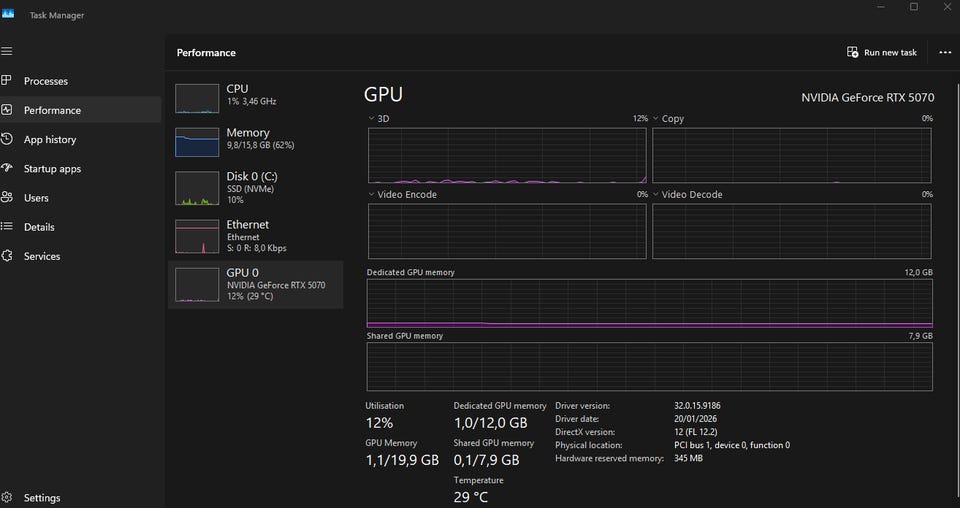Click the Dedicated GPU memory graph
This screenshot has width=960, height=508.
649,303
